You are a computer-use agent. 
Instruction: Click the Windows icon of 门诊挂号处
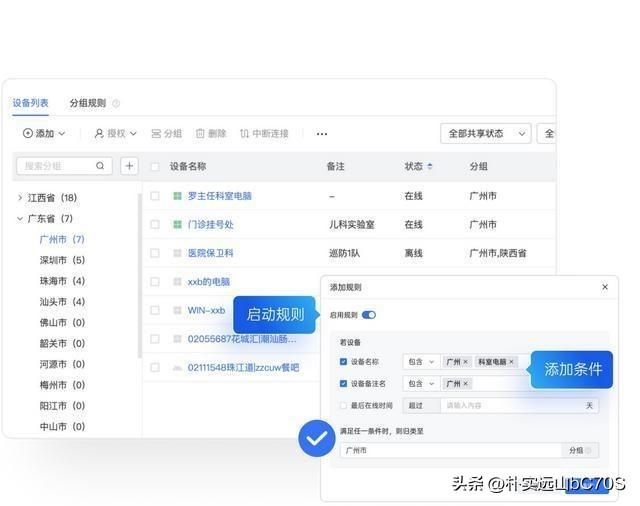click(177, 224)
